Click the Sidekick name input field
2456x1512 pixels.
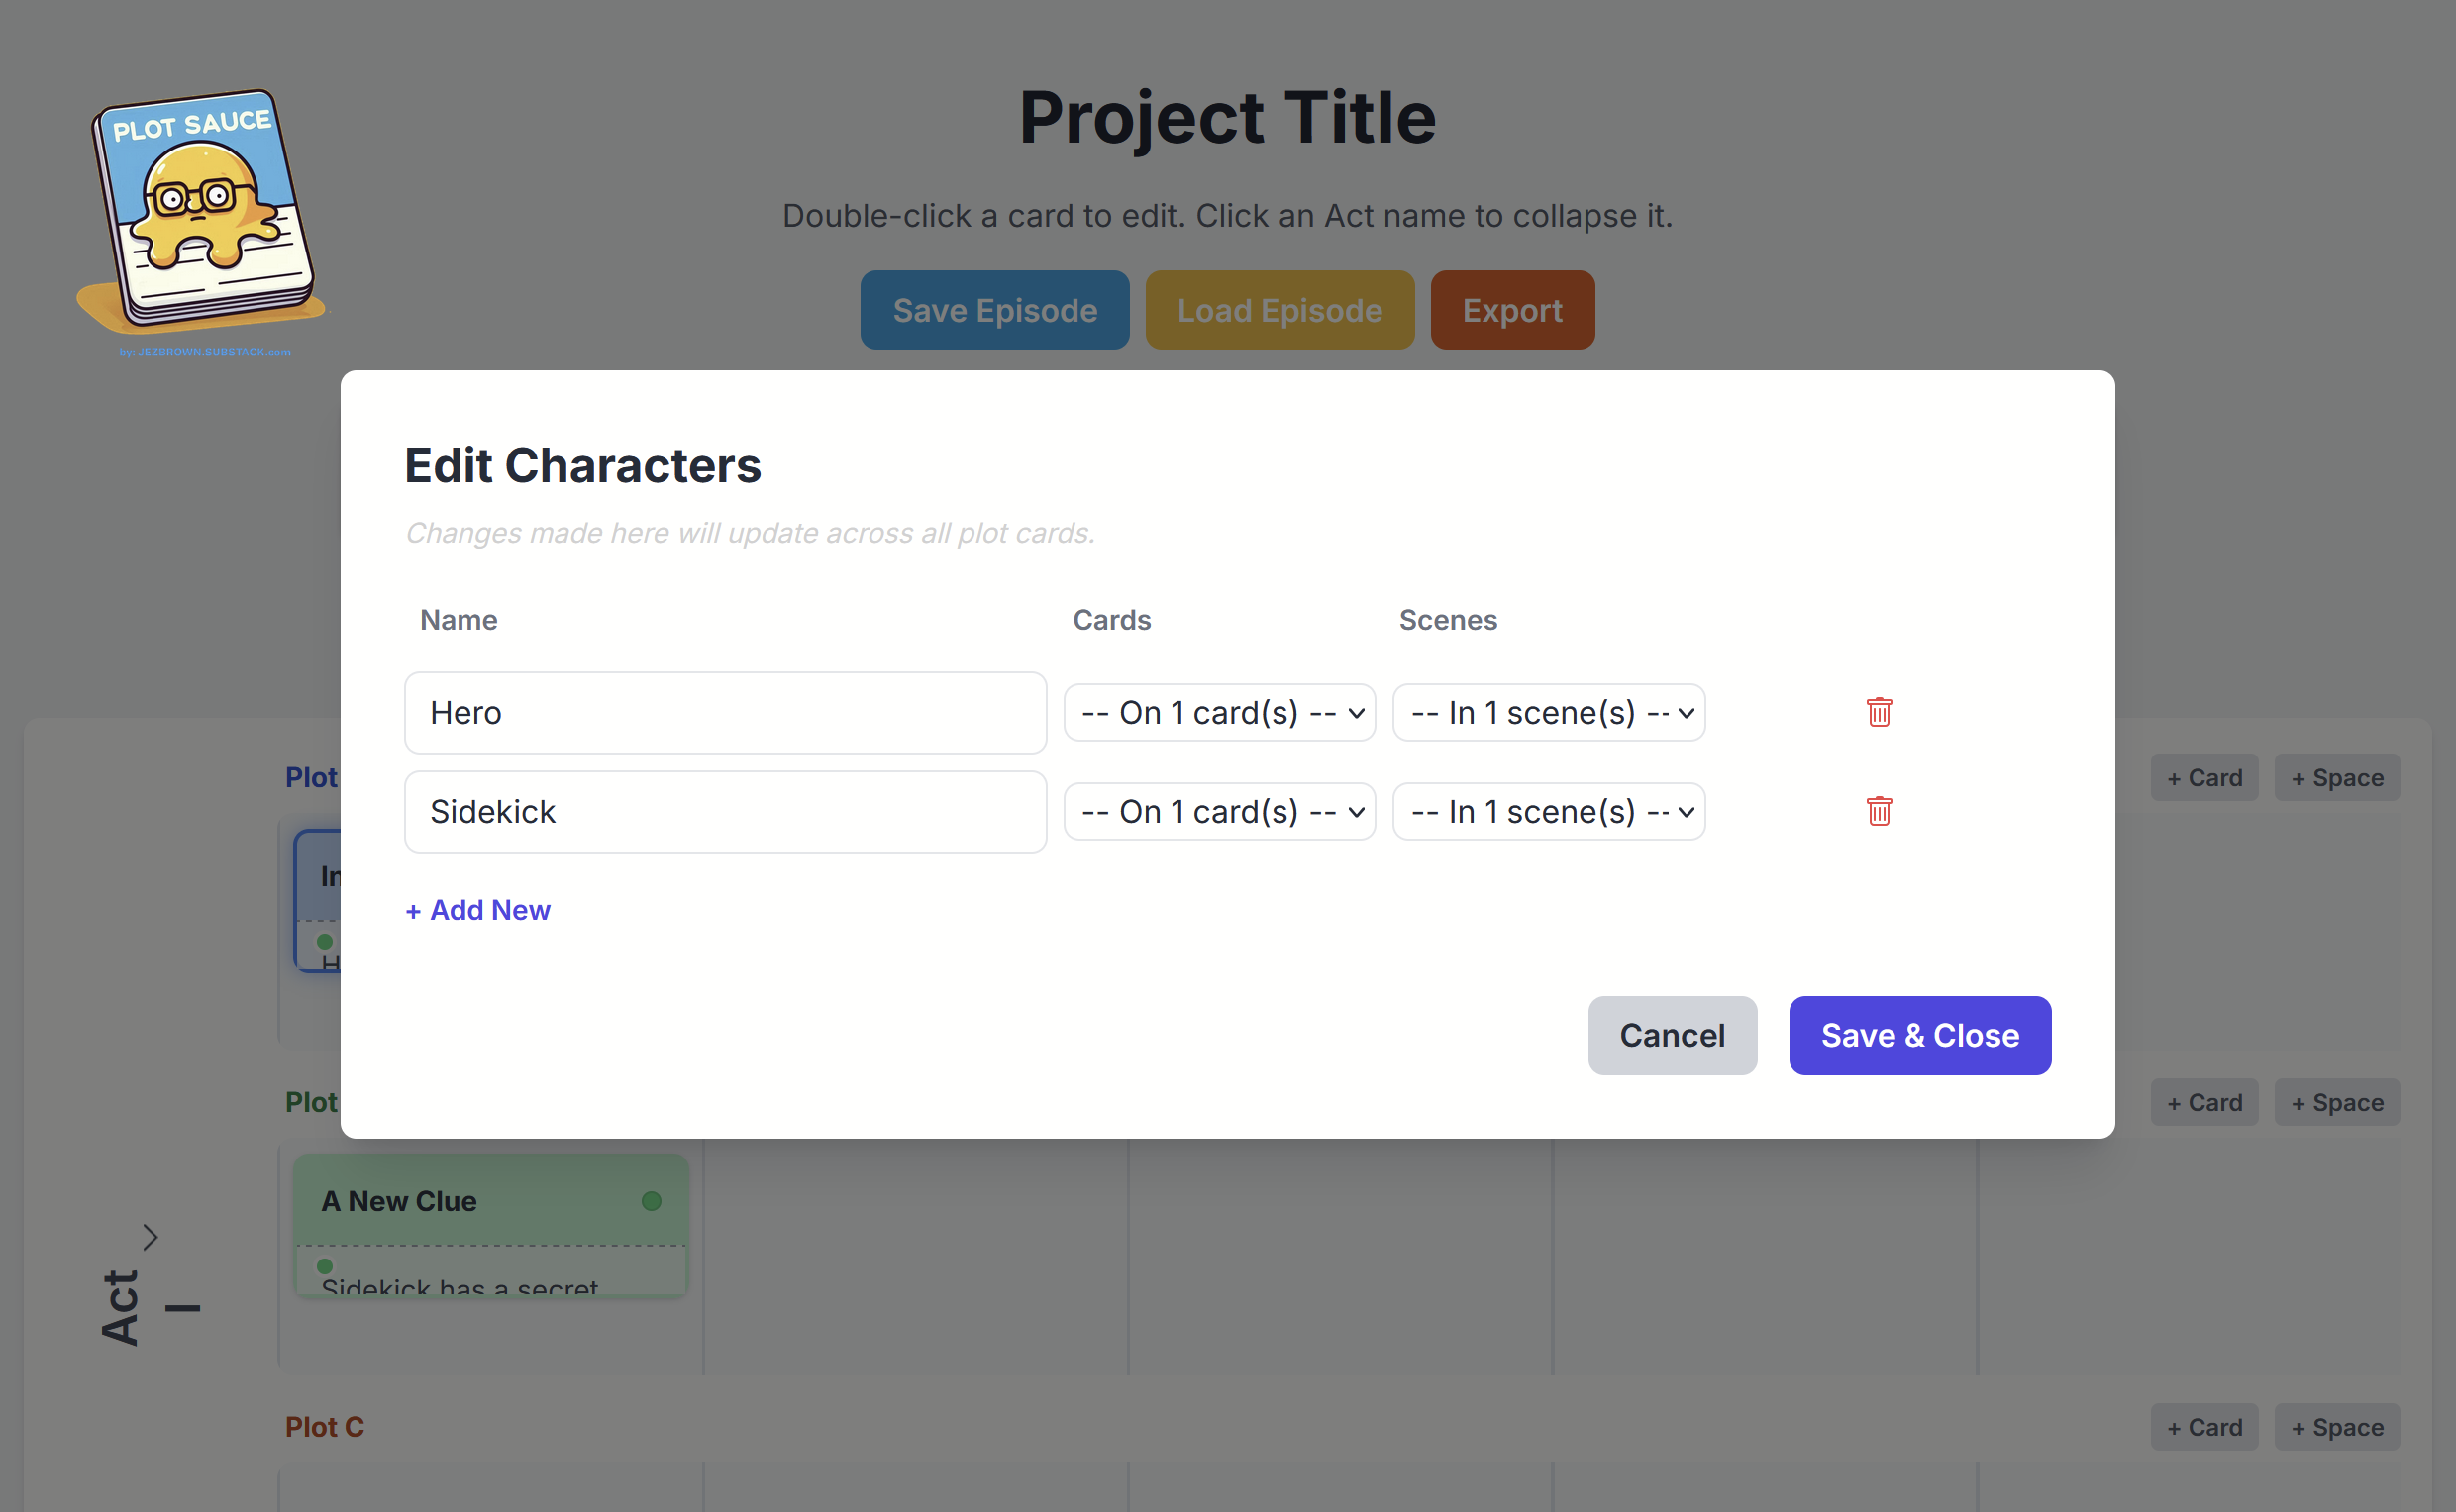[x=725, y=811]
